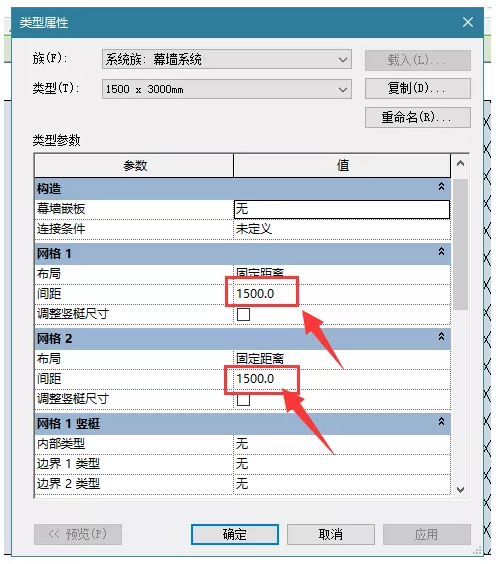Cancel the dialog with 取消
The image size is (499, 564).
point(331,534)
